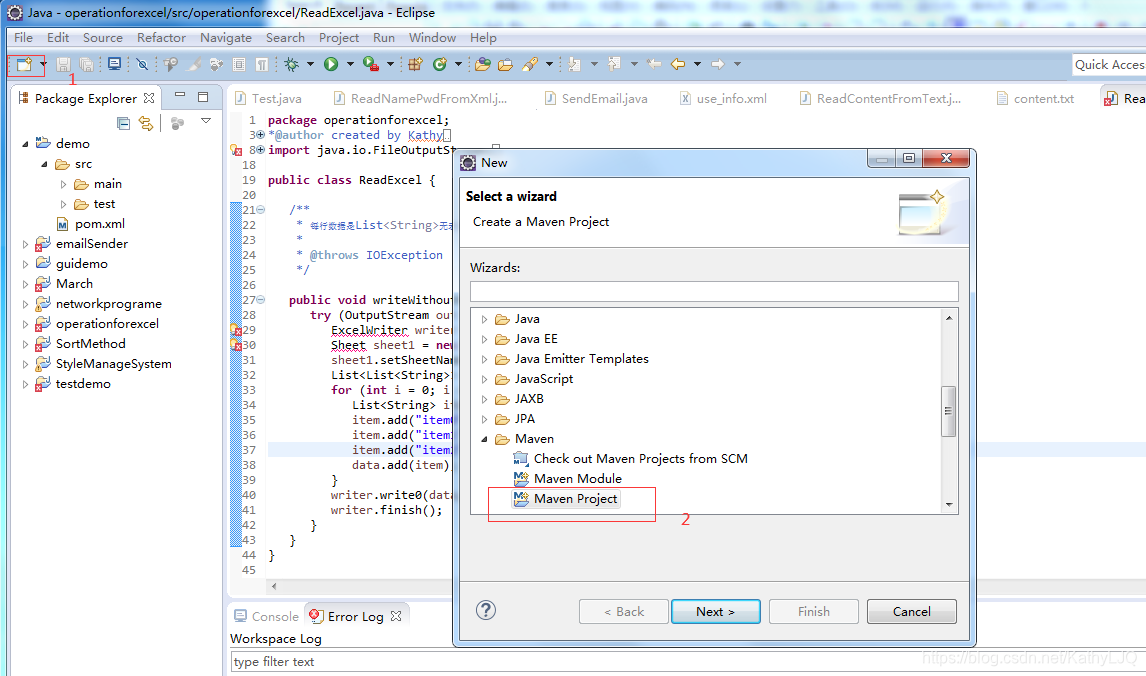Expand the main folder in Package Explorer

click(x=63, y=184)
